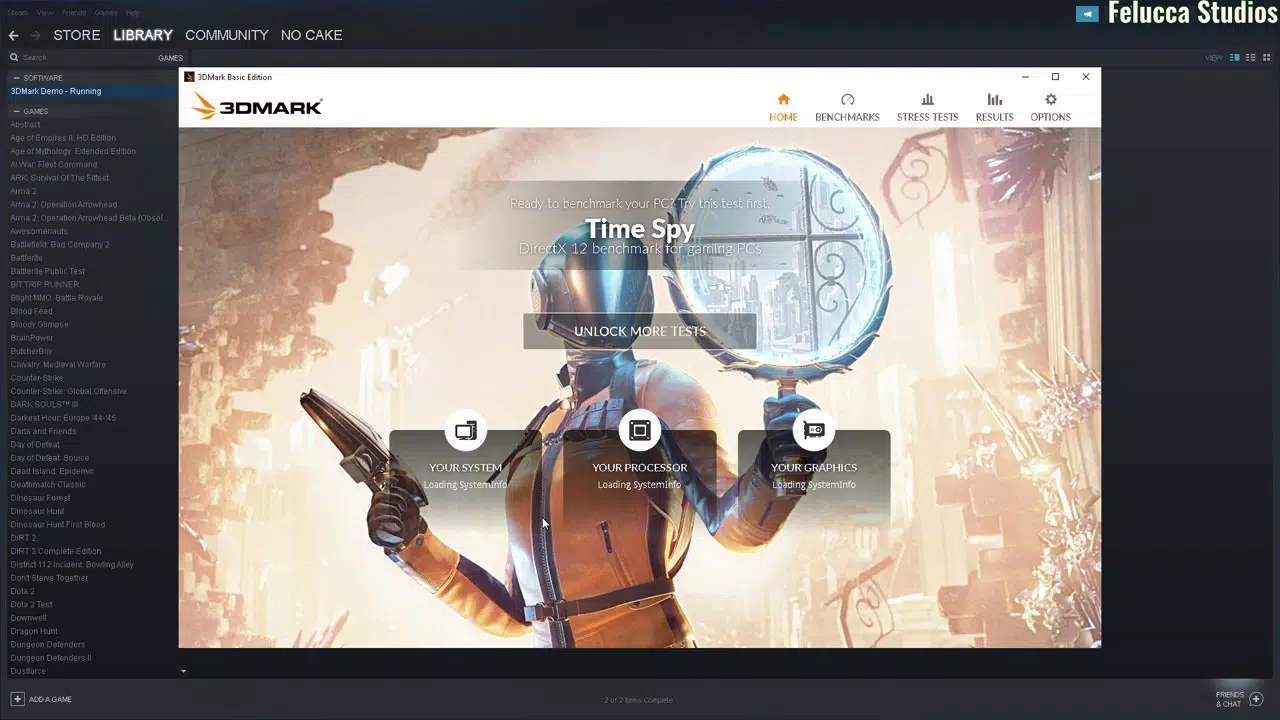Click the Time Spy benchmark title
The width and height of the screenshot is (1280, 720).
point(639,229)
